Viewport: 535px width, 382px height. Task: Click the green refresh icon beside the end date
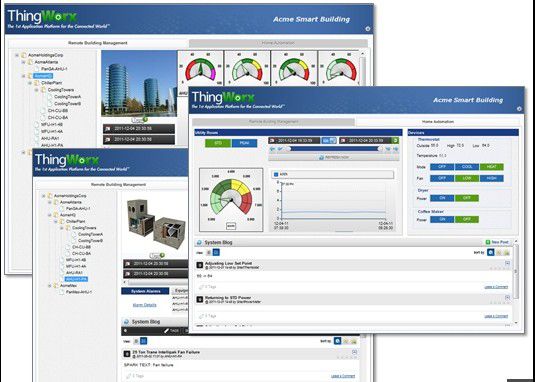395,140
